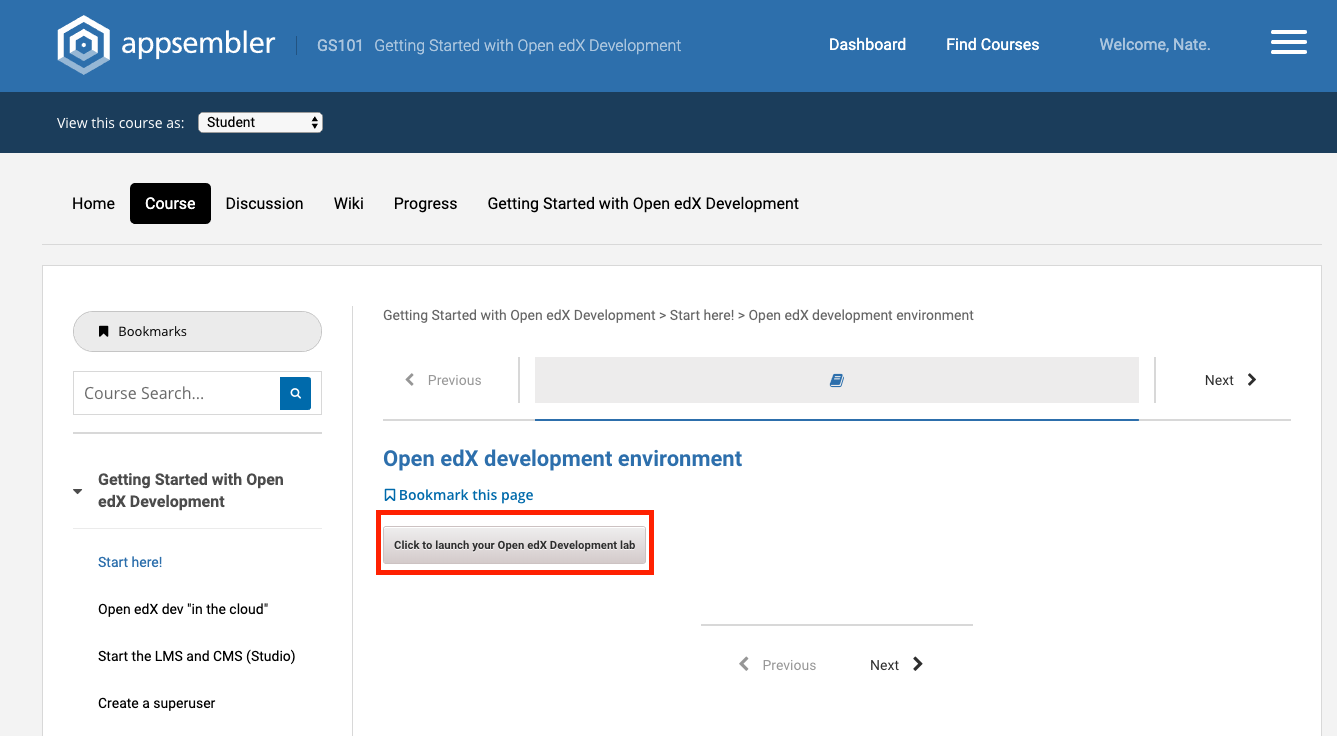Click the bottom Next button
Screen dimensions: 1337x736
coord(897,665)
